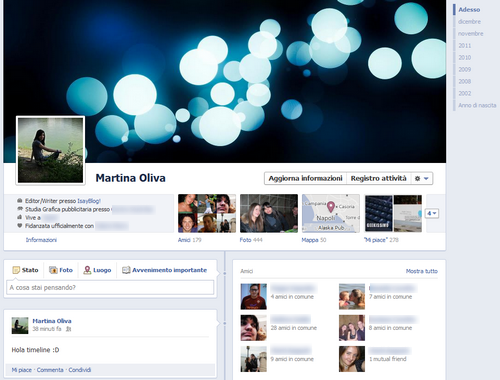Click the Aggiorna informazioni button
This screenshot has width=500, height=380.
pyautogui.click(x=305, y=178)
